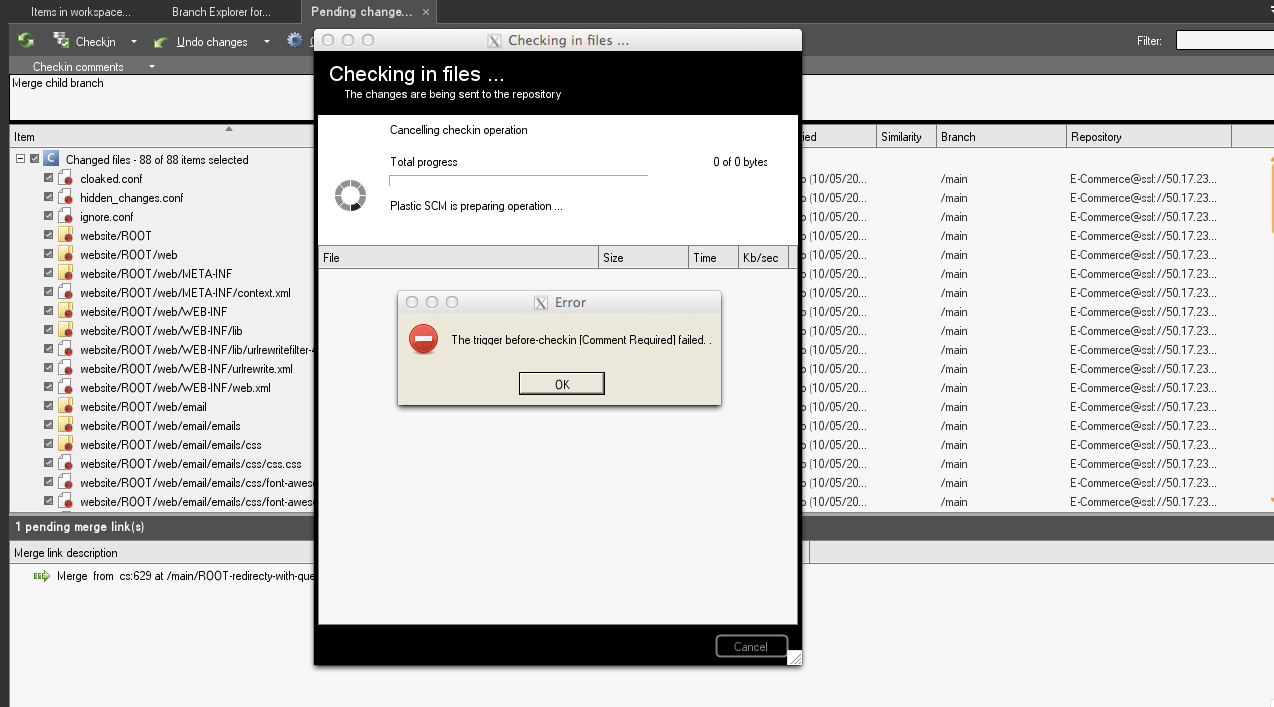The image size is (1274, 707).
Task: Sort by the Repository column header
Action: point(1149,137)
